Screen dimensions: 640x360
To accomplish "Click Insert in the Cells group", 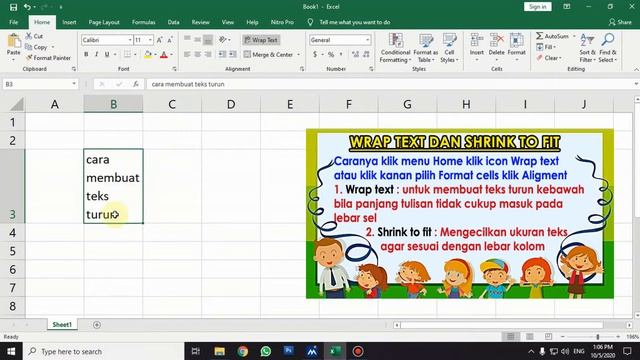I will 476,47.
